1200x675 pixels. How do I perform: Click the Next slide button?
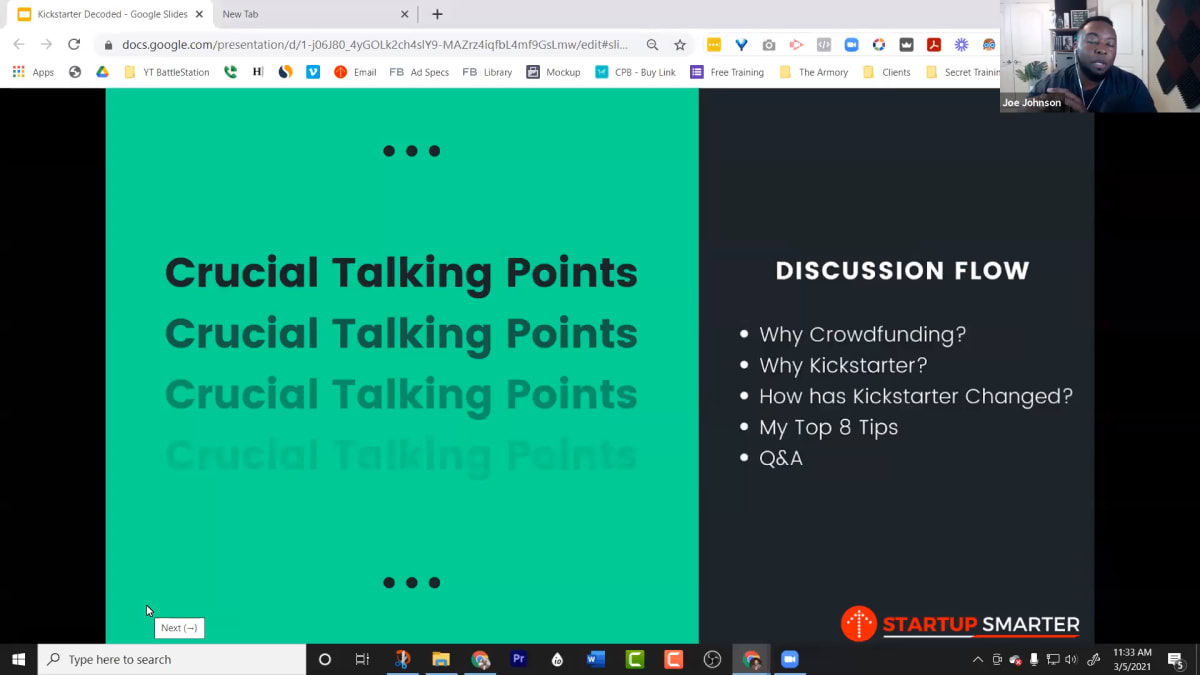179,628
